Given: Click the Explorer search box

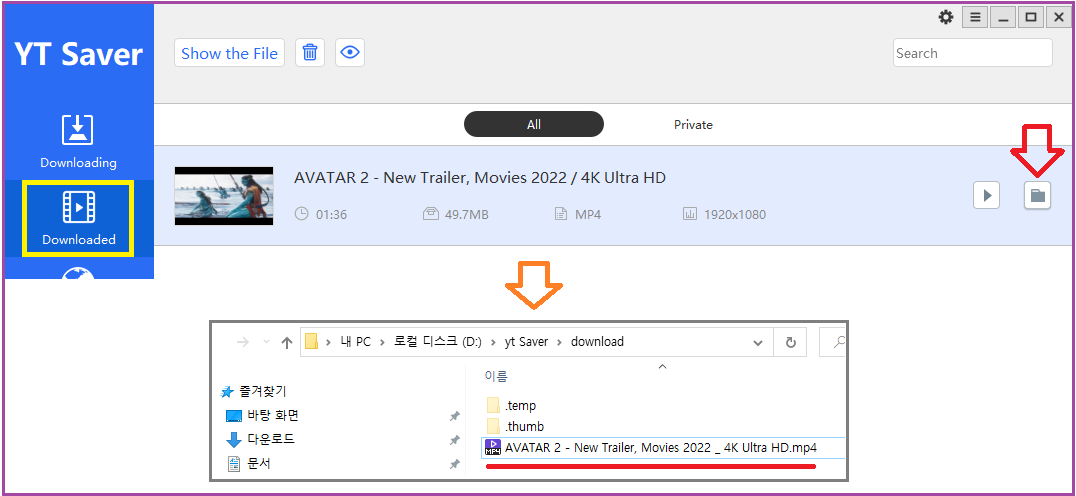Looking at the screenshot, I should coord(833,342).
